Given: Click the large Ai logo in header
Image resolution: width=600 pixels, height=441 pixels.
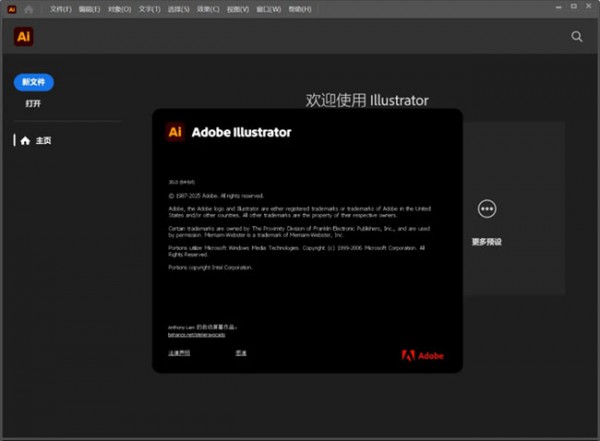Looking at the screenshot, I should [x=24, y=37].
